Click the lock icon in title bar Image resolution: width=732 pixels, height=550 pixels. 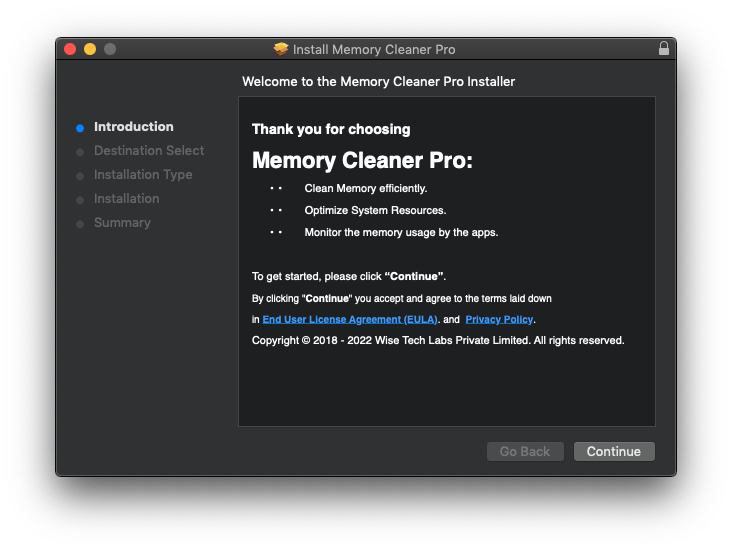click(663, 49)
